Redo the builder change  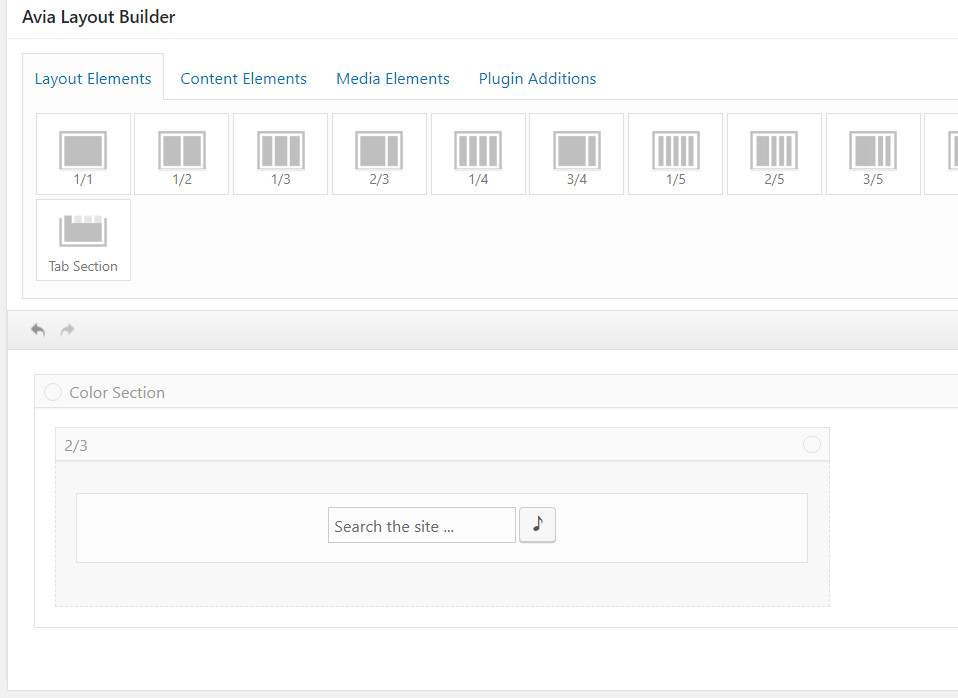pyautogui.click(x=67, y=330)
